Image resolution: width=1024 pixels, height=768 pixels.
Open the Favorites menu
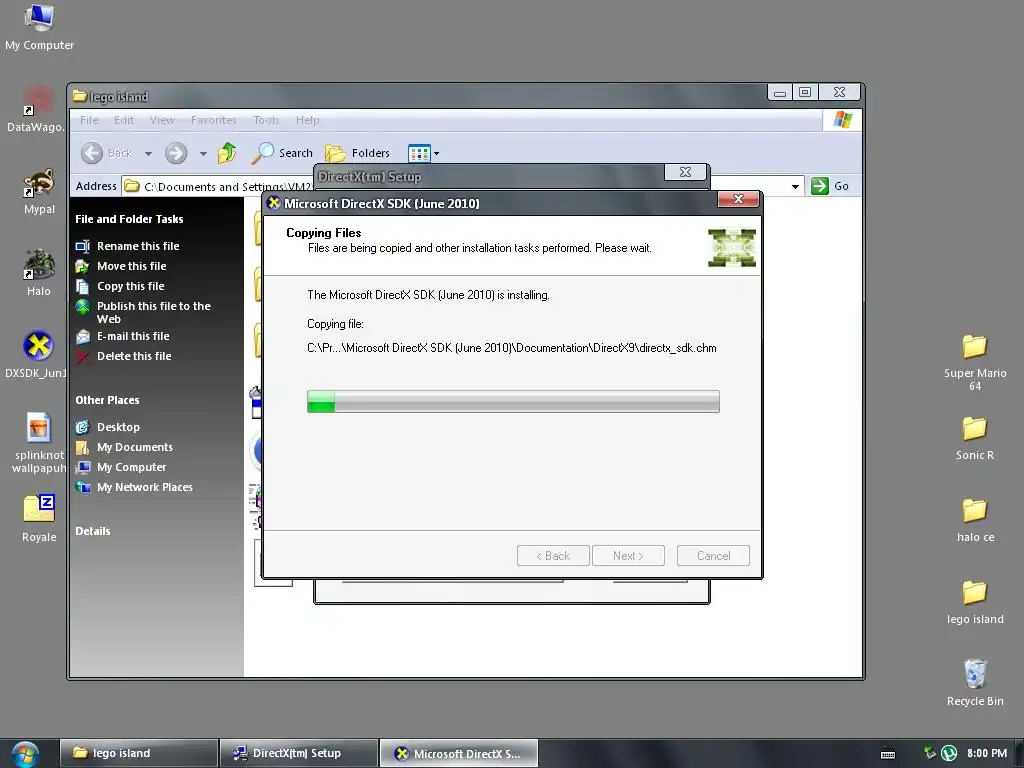(214, 120)
